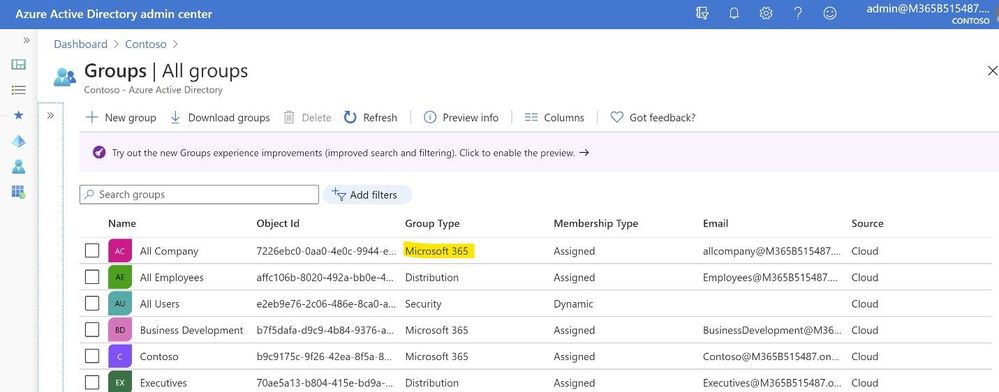Image resolution: width=999 pixels, height=392 pixels.
Task: Open the notifications bell icon
Action: 734,13
